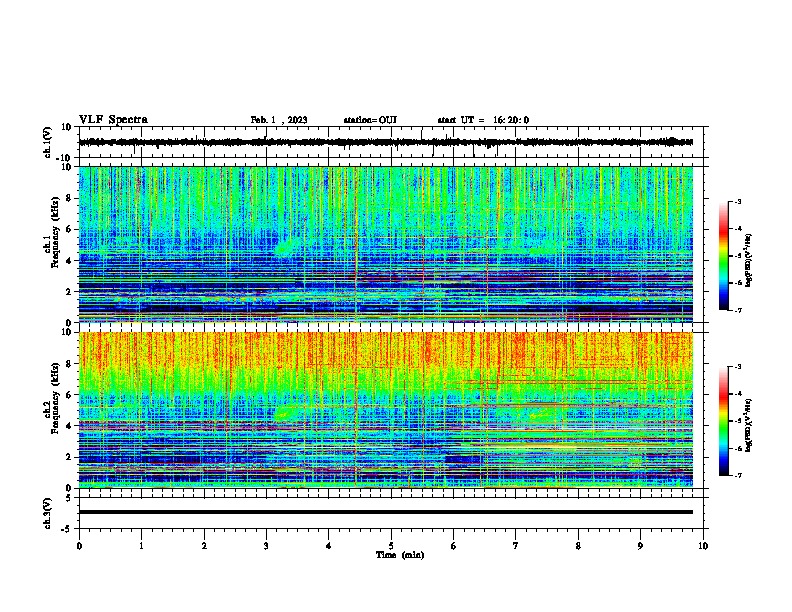Click time axis tick label "8"

pos(578,546)
